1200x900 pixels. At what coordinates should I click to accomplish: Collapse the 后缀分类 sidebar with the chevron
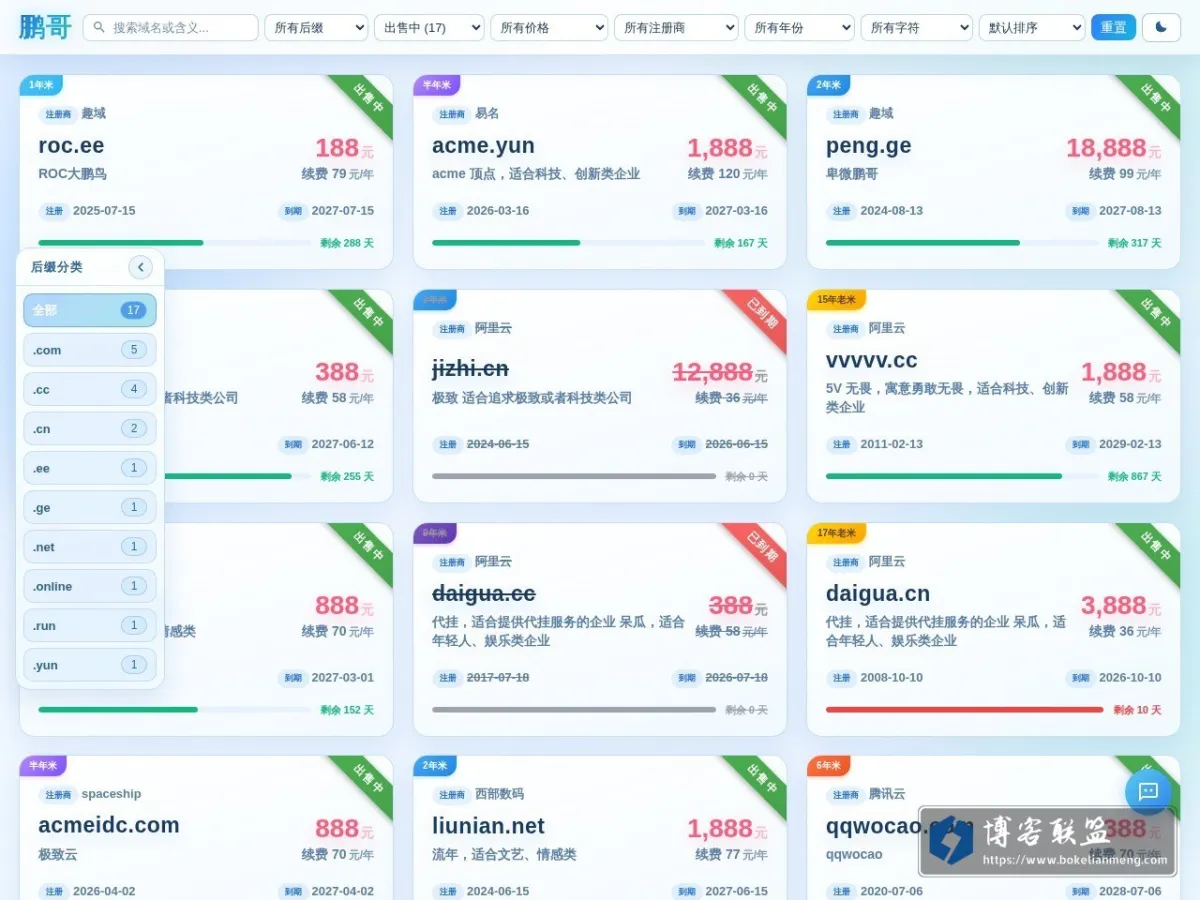click(x=140, y=267)
